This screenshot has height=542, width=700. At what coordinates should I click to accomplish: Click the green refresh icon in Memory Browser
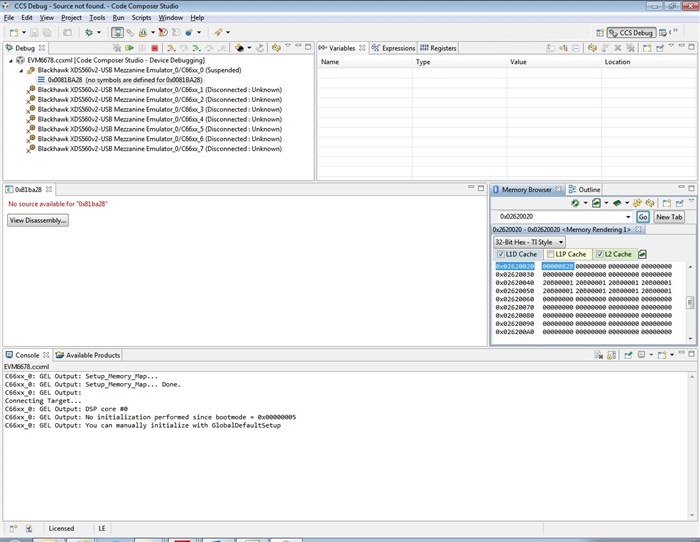[x=575, y=203]
